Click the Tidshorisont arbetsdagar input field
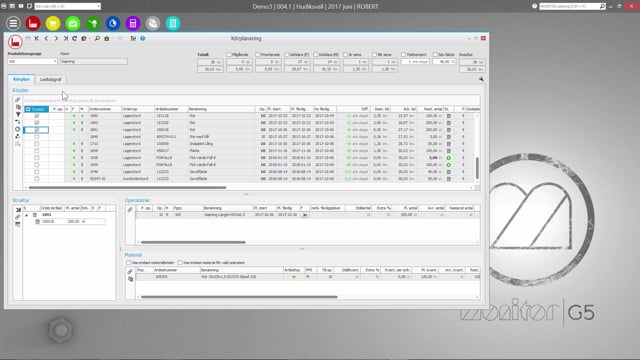This screenshot has width=640, height=360. (x=415, y=61)
